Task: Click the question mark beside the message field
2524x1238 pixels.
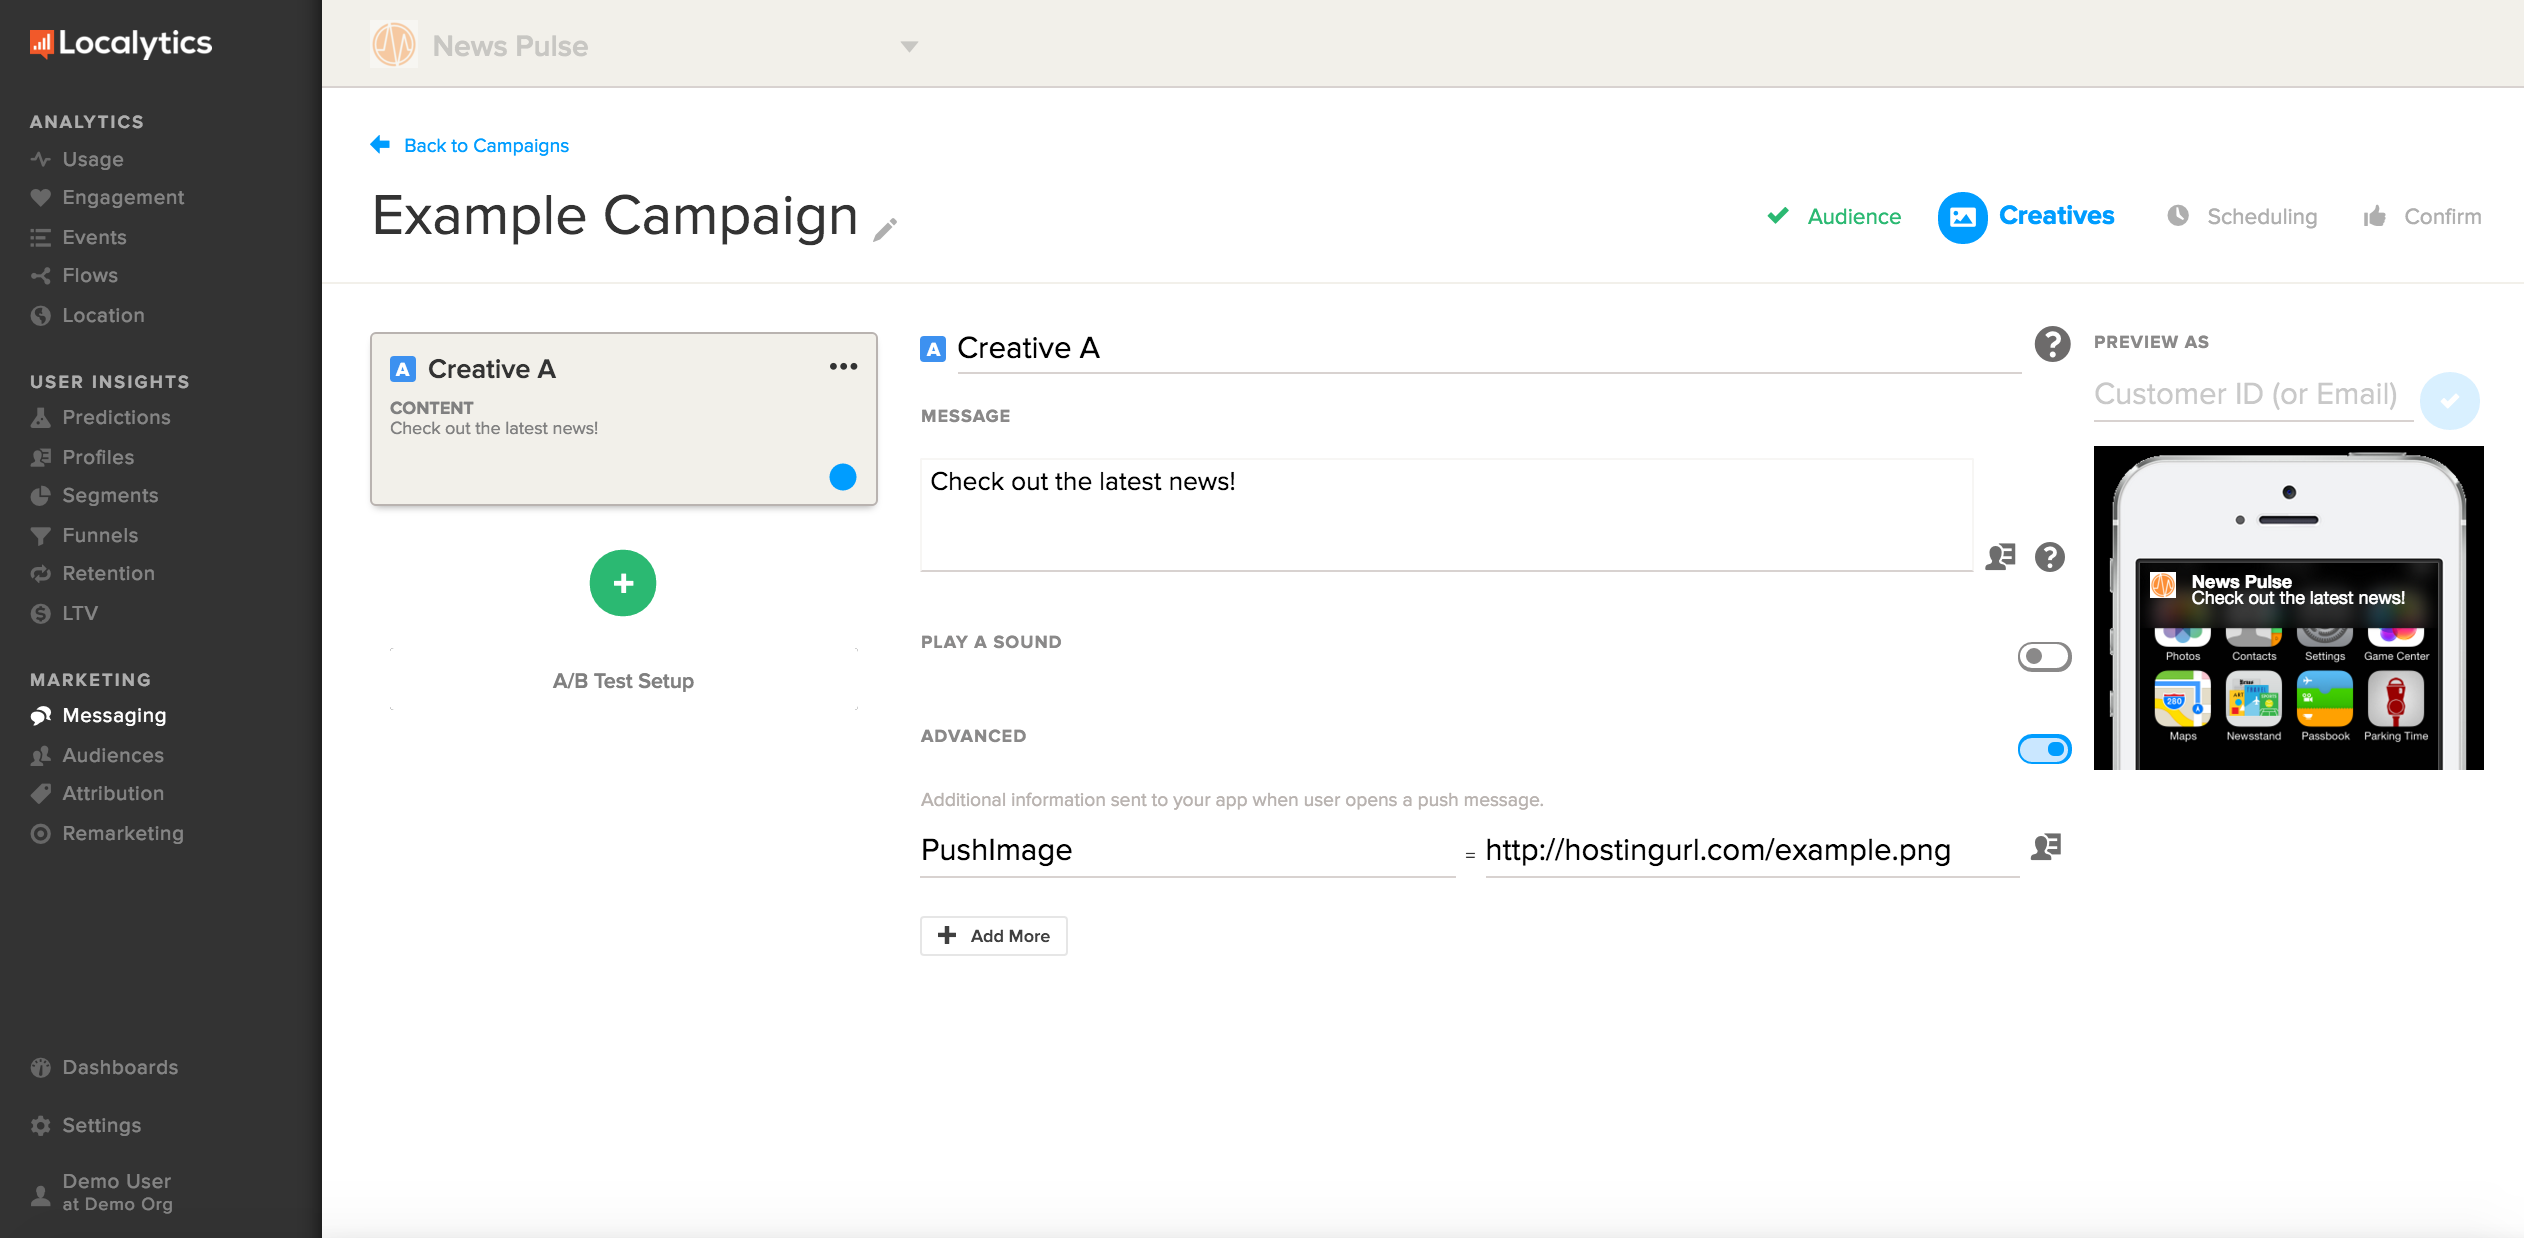Action: click(x=2050, y=557)
